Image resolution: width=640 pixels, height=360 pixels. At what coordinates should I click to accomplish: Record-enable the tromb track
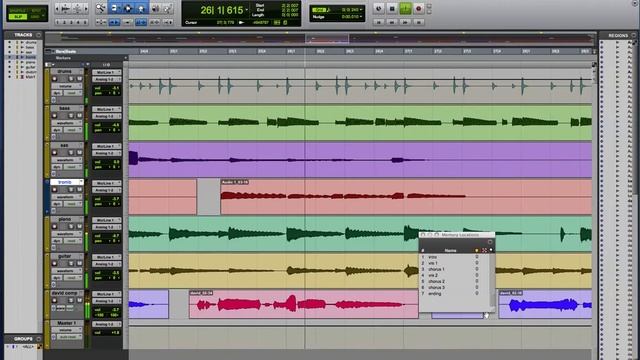tap(55, 190)
